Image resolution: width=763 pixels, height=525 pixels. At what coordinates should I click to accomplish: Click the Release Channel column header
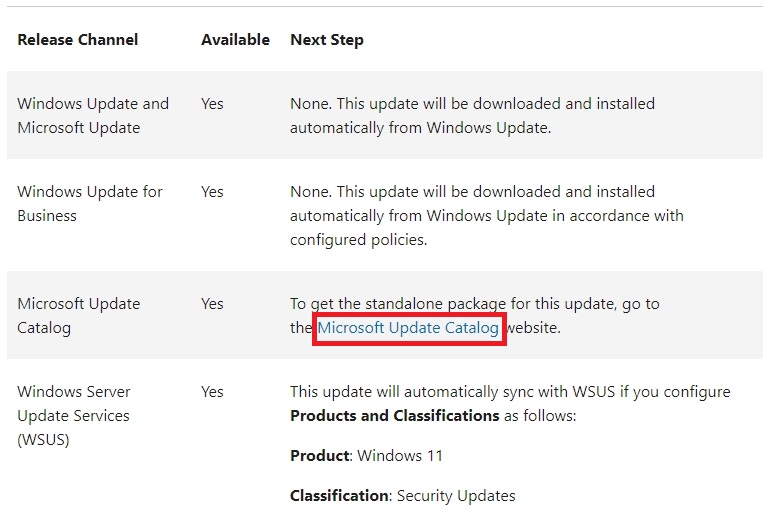pos(78,40)
